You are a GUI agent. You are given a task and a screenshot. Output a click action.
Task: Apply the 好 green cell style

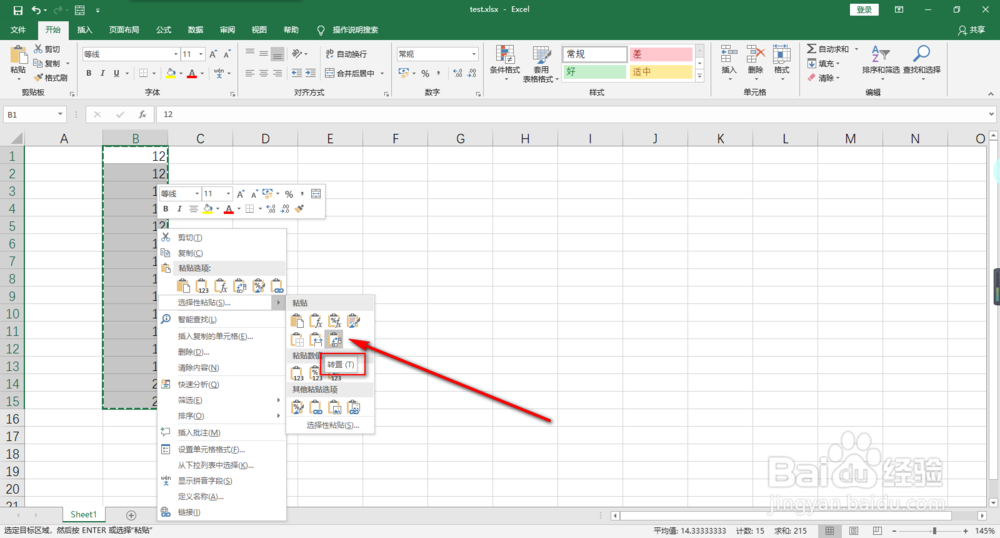(594, 71)
